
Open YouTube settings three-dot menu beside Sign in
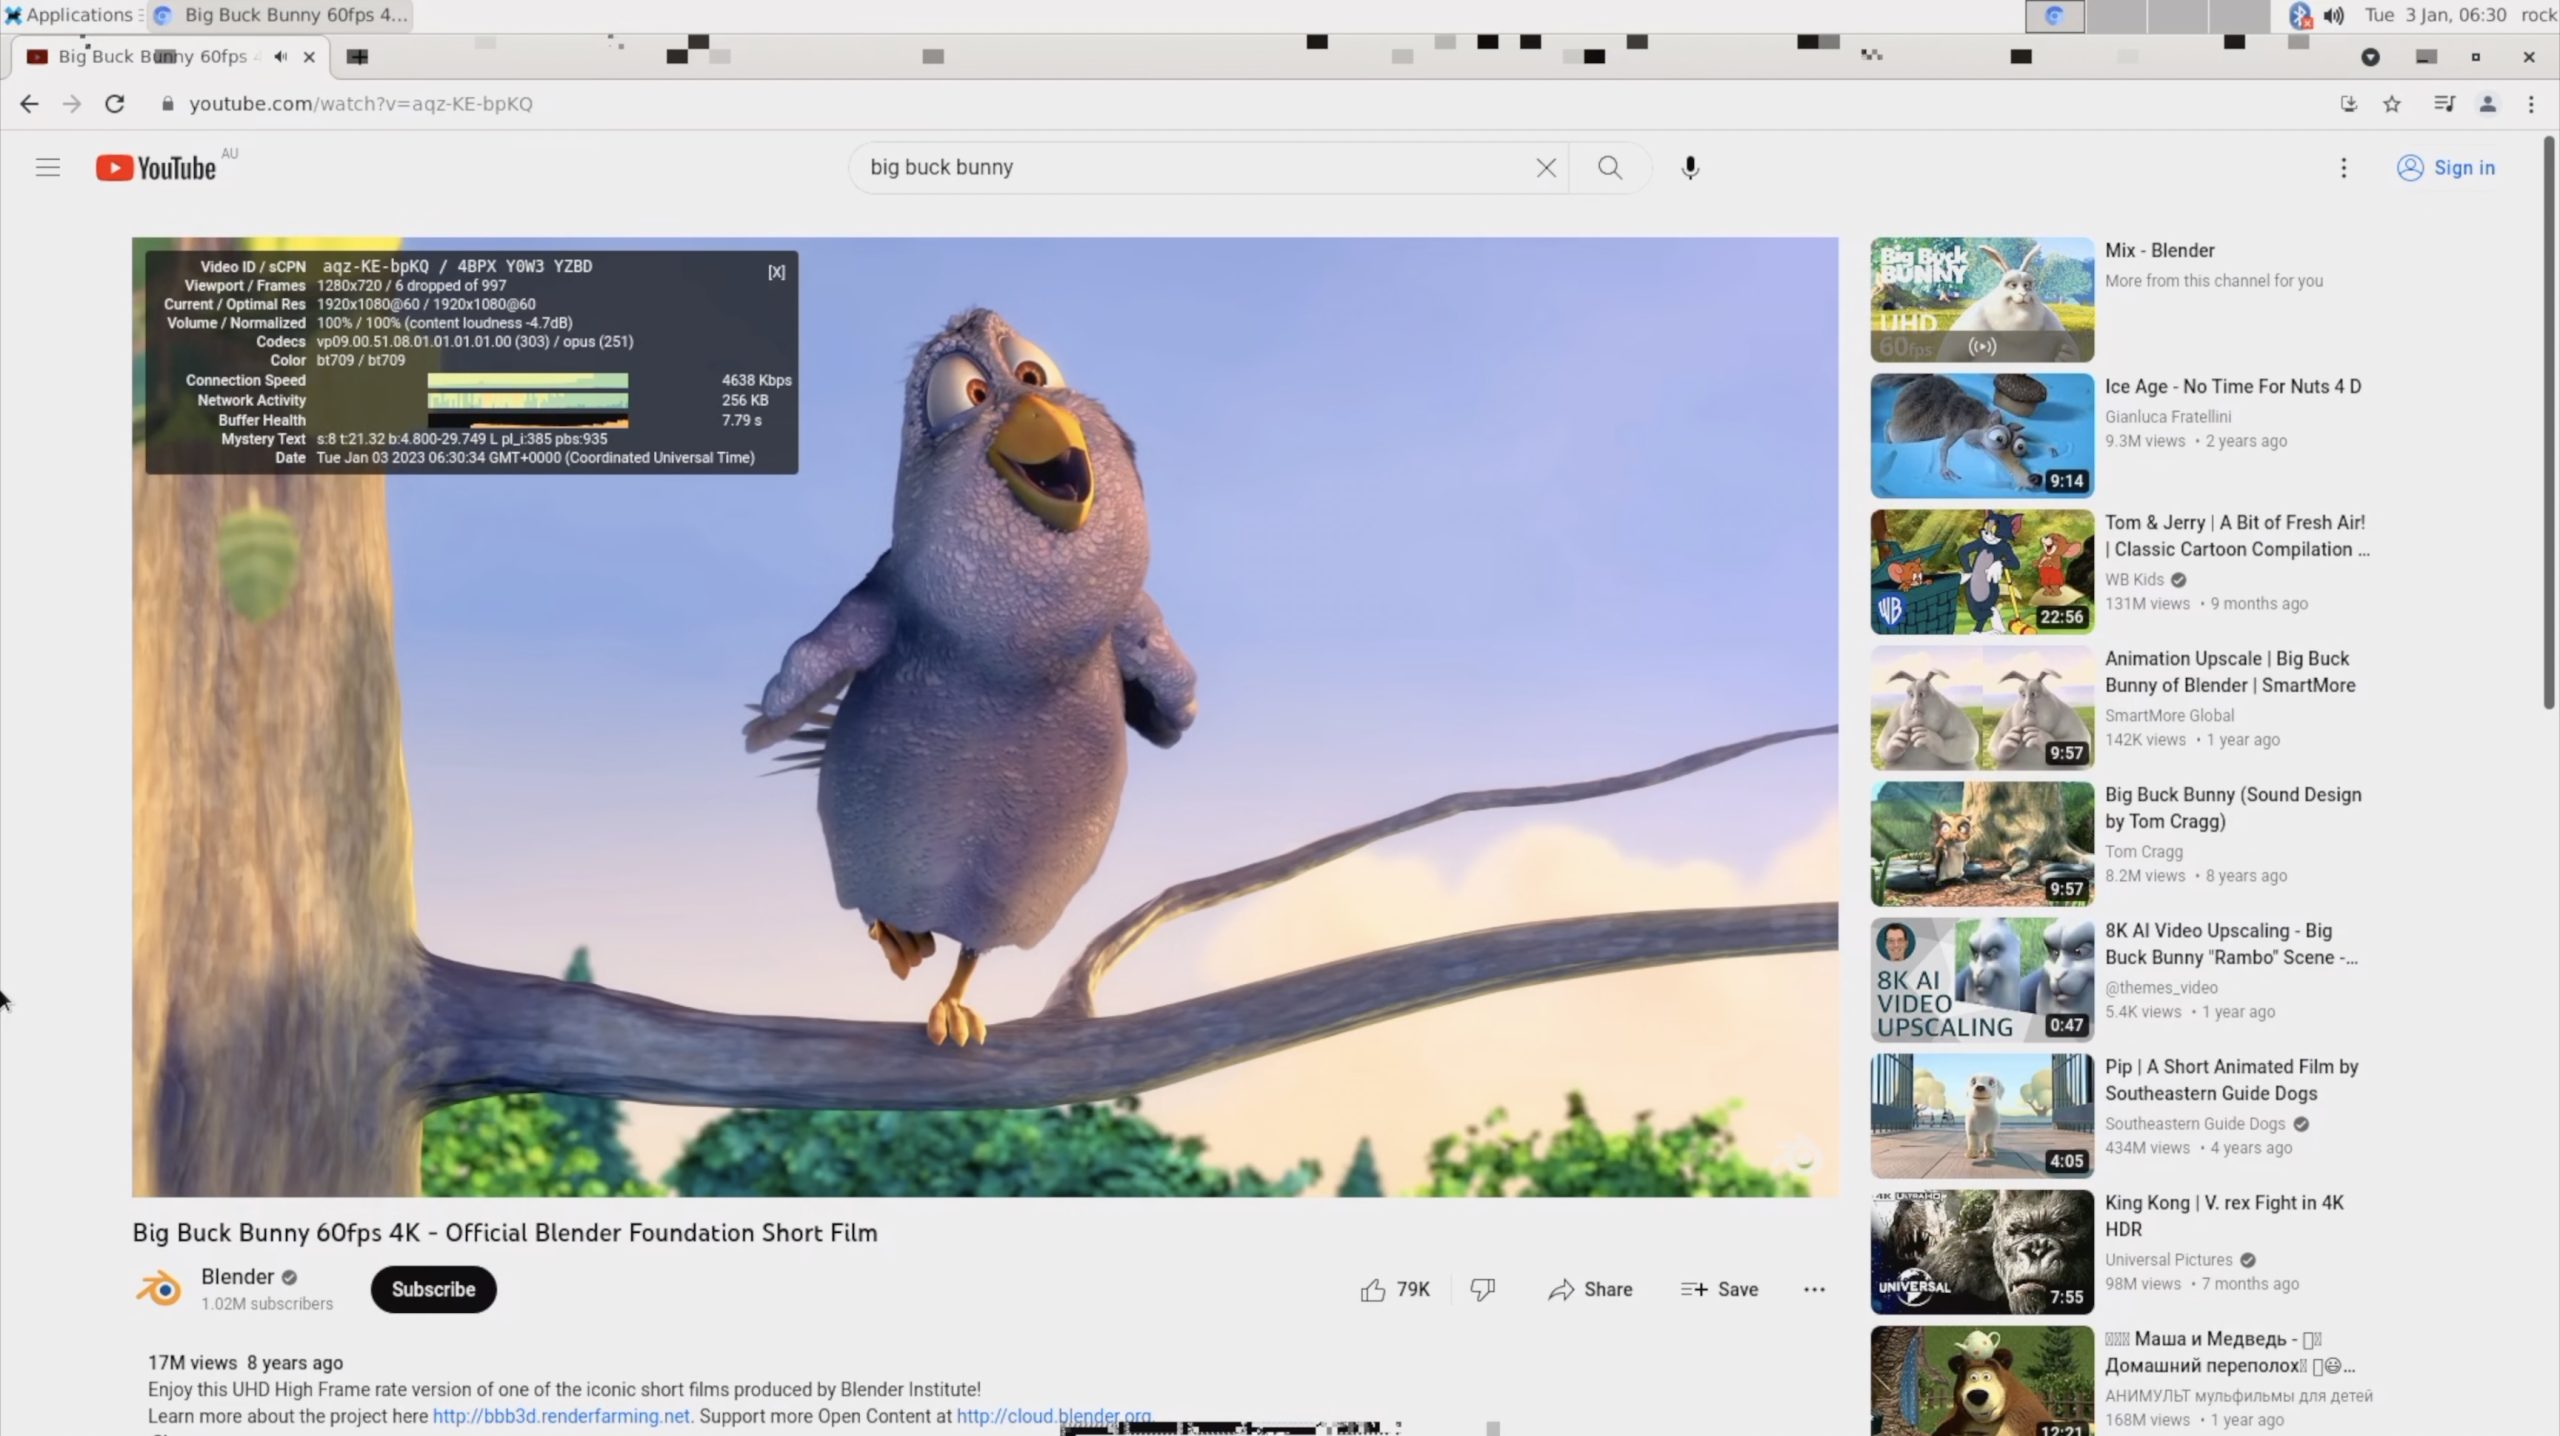tap(2343, 167)
